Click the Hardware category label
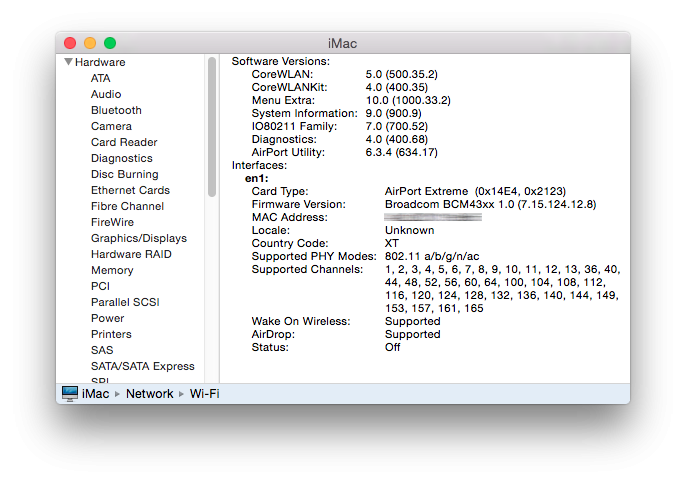Image resolution: width=686 pixels, height=484 pixels. tap(100, 62)
